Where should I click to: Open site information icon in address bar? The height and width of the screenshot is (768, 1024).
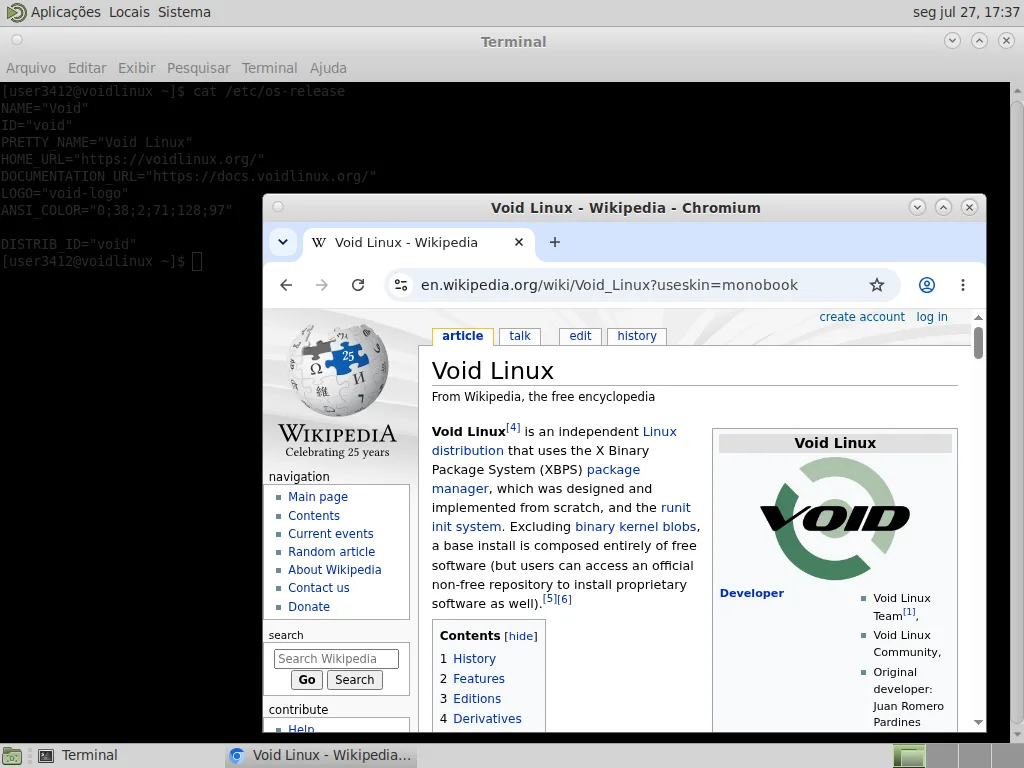(401, 285)
